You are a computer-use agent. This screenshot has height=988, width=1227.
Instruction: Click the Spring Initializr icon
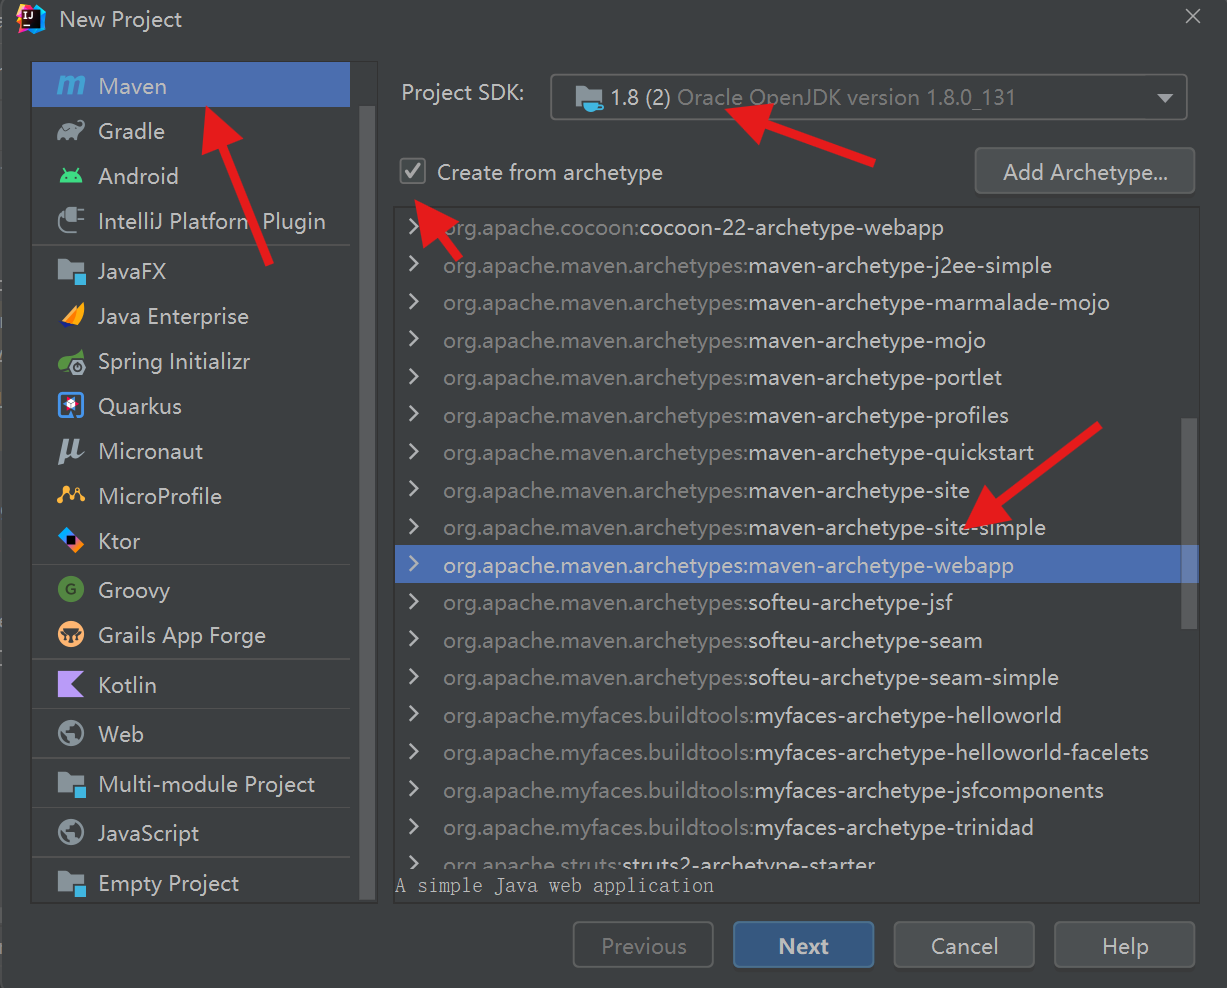[x=71, y=361]
